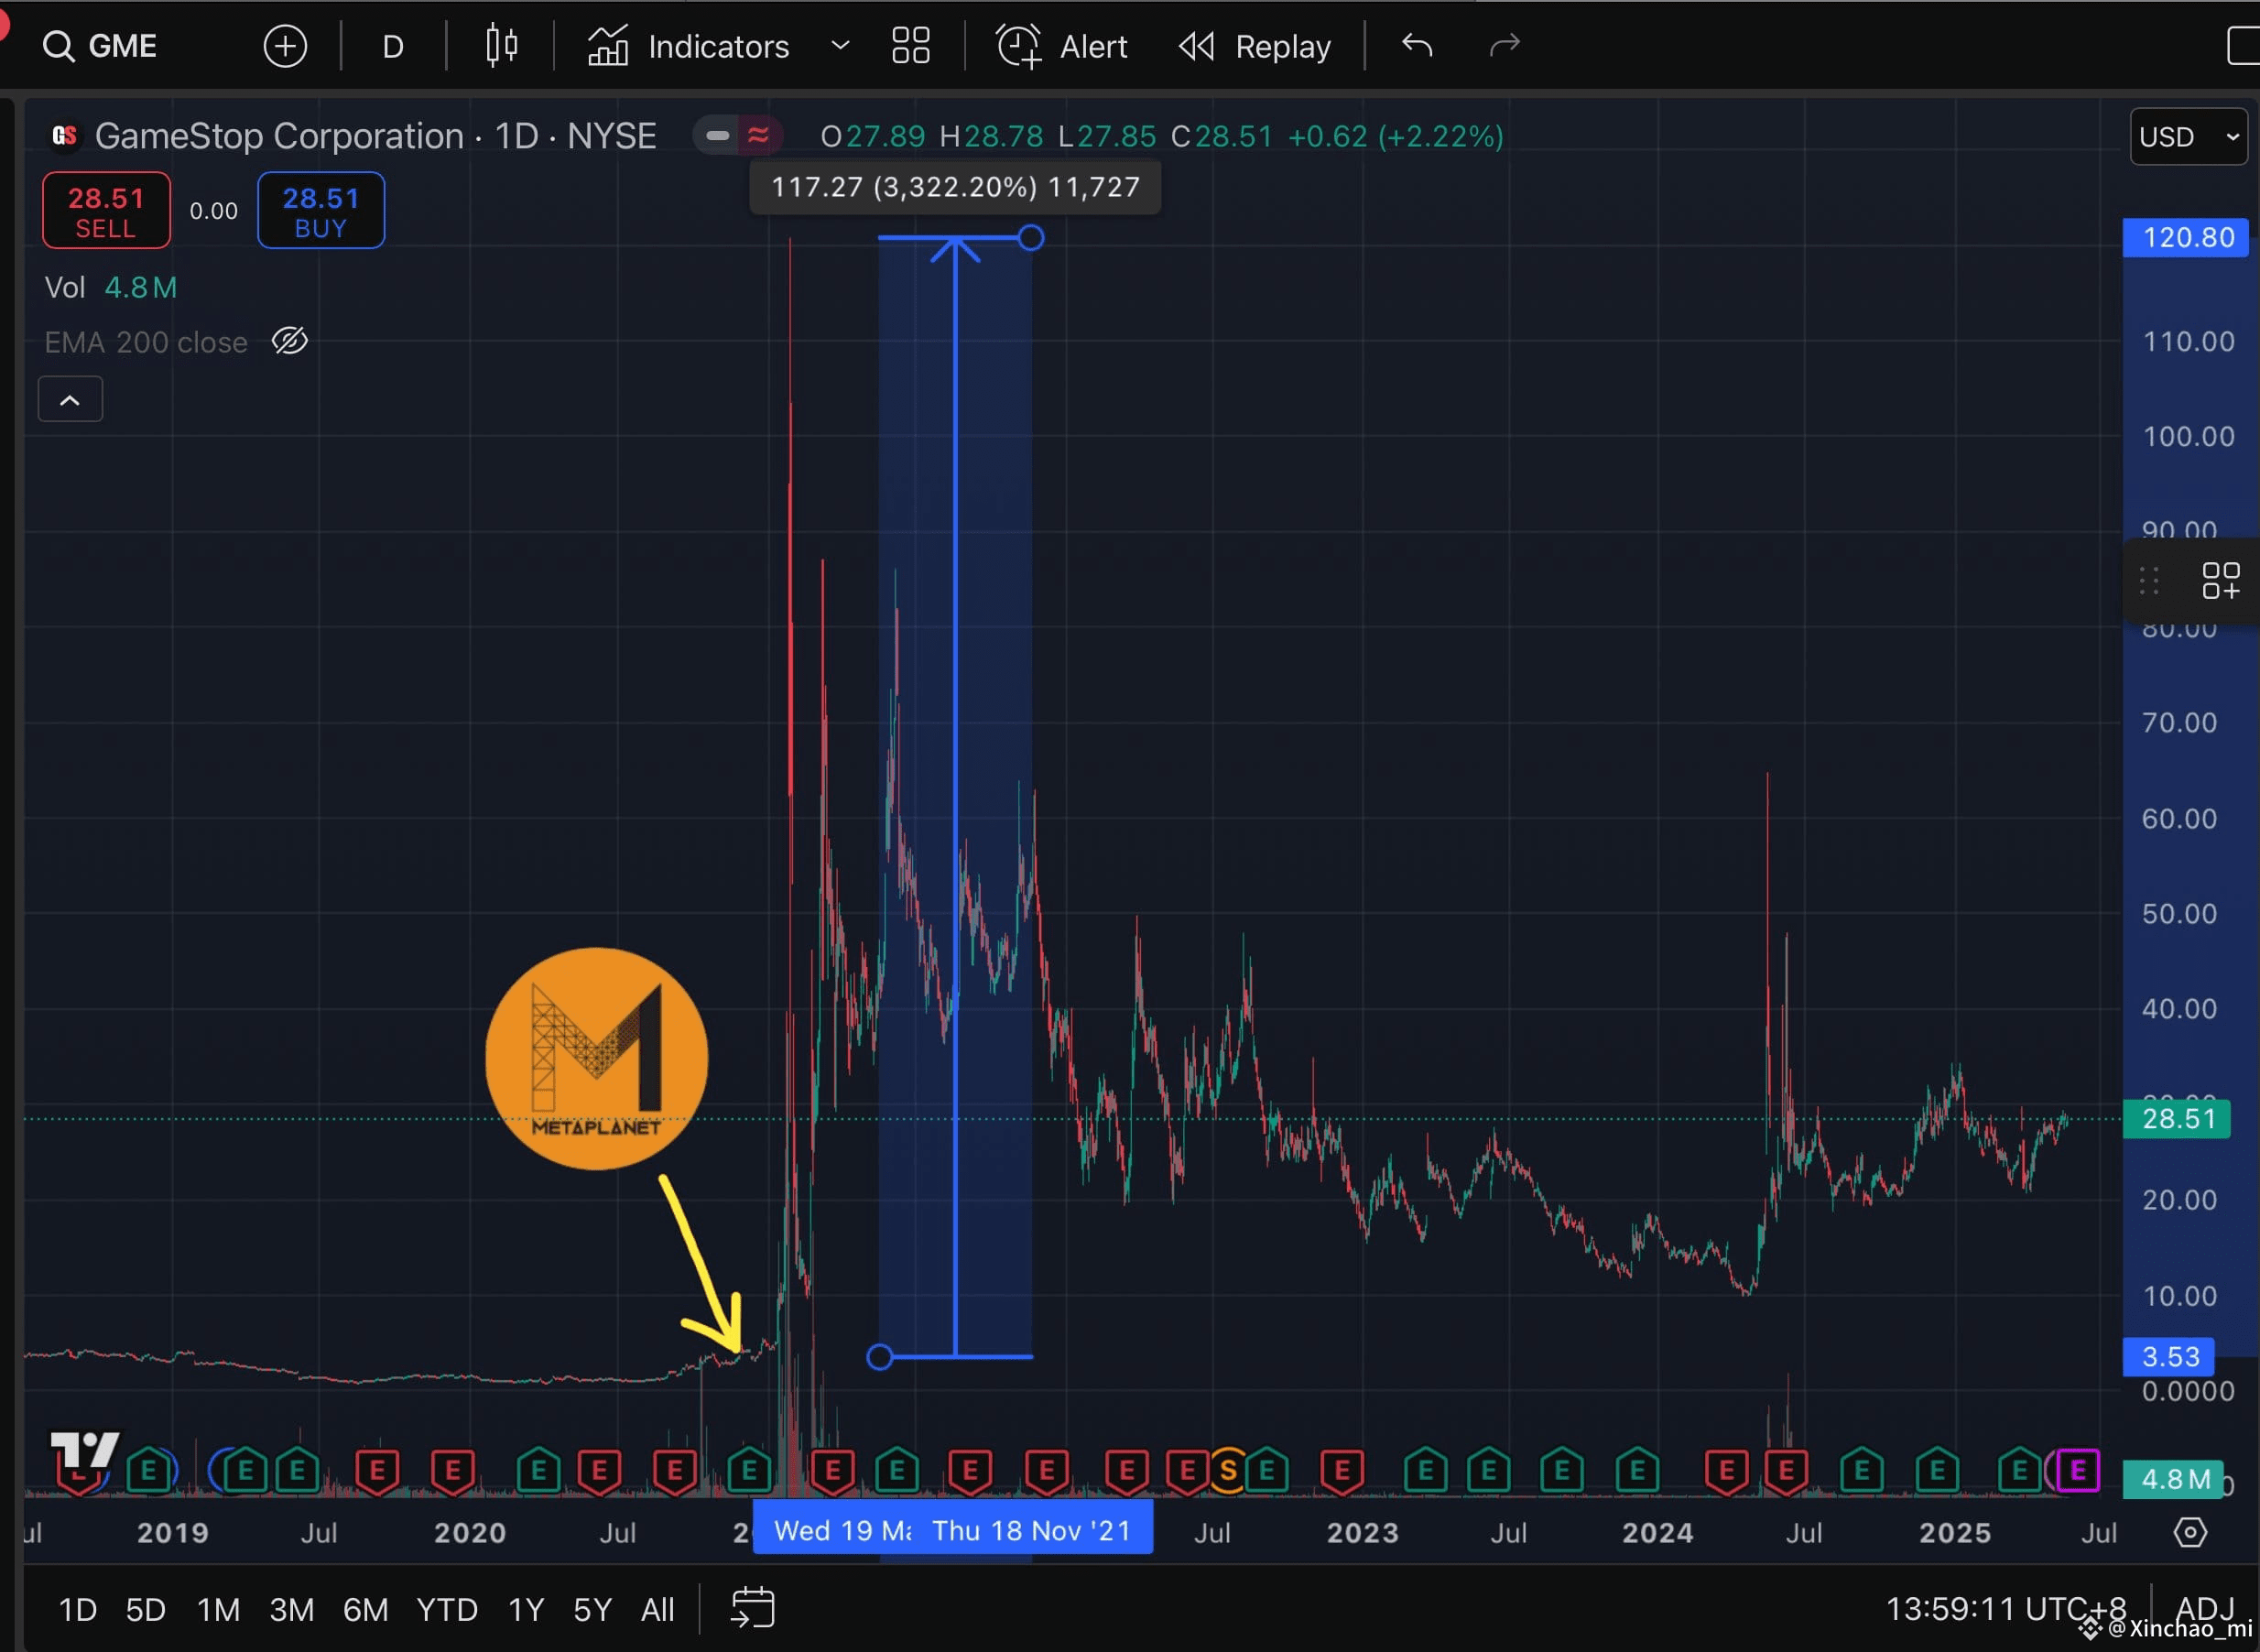Image resolution: width=2260 pixels, height=1652 pixels.
Task: Toggle ADJ adjusted data setting
Action: [x=2205, y=1608]
